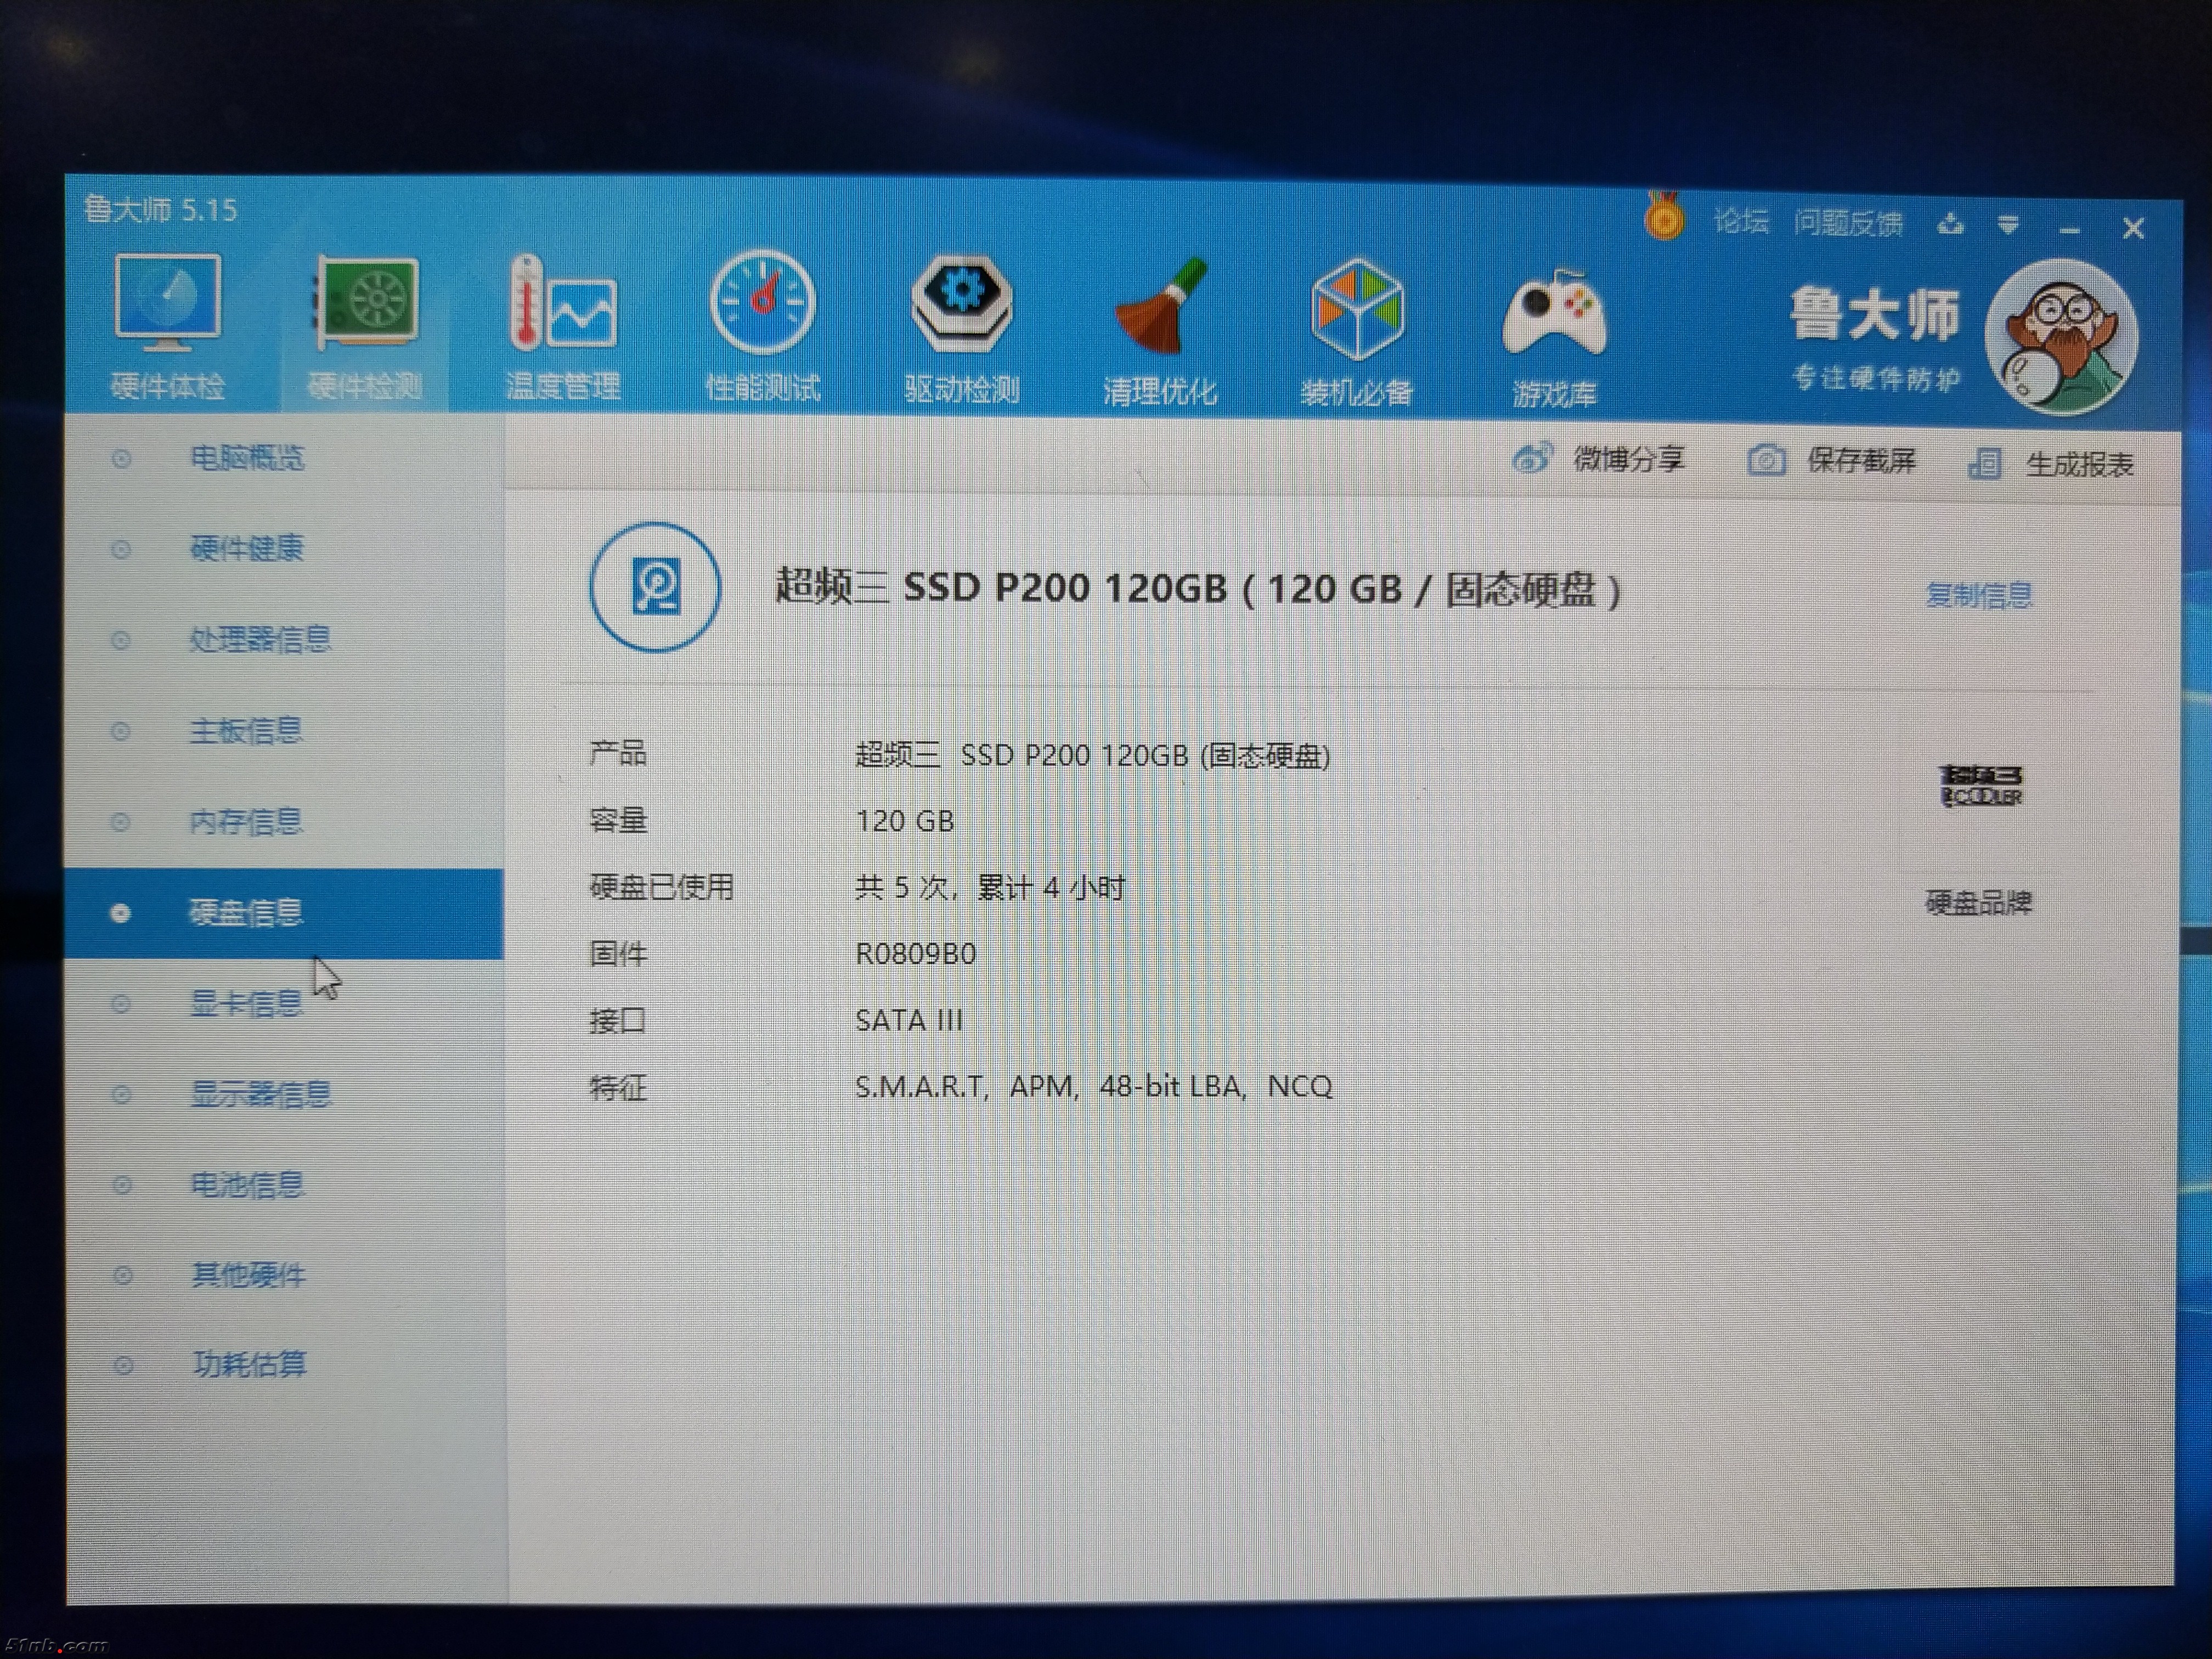Open 驱动检测 driver detection icon

pyautogui.click(x=961, y=327)
